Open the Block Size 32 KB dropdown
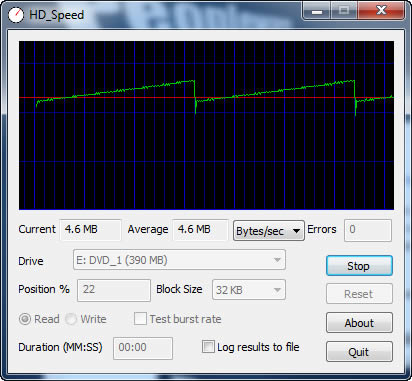The image size is (412, 381). click(x=249, y=289)
